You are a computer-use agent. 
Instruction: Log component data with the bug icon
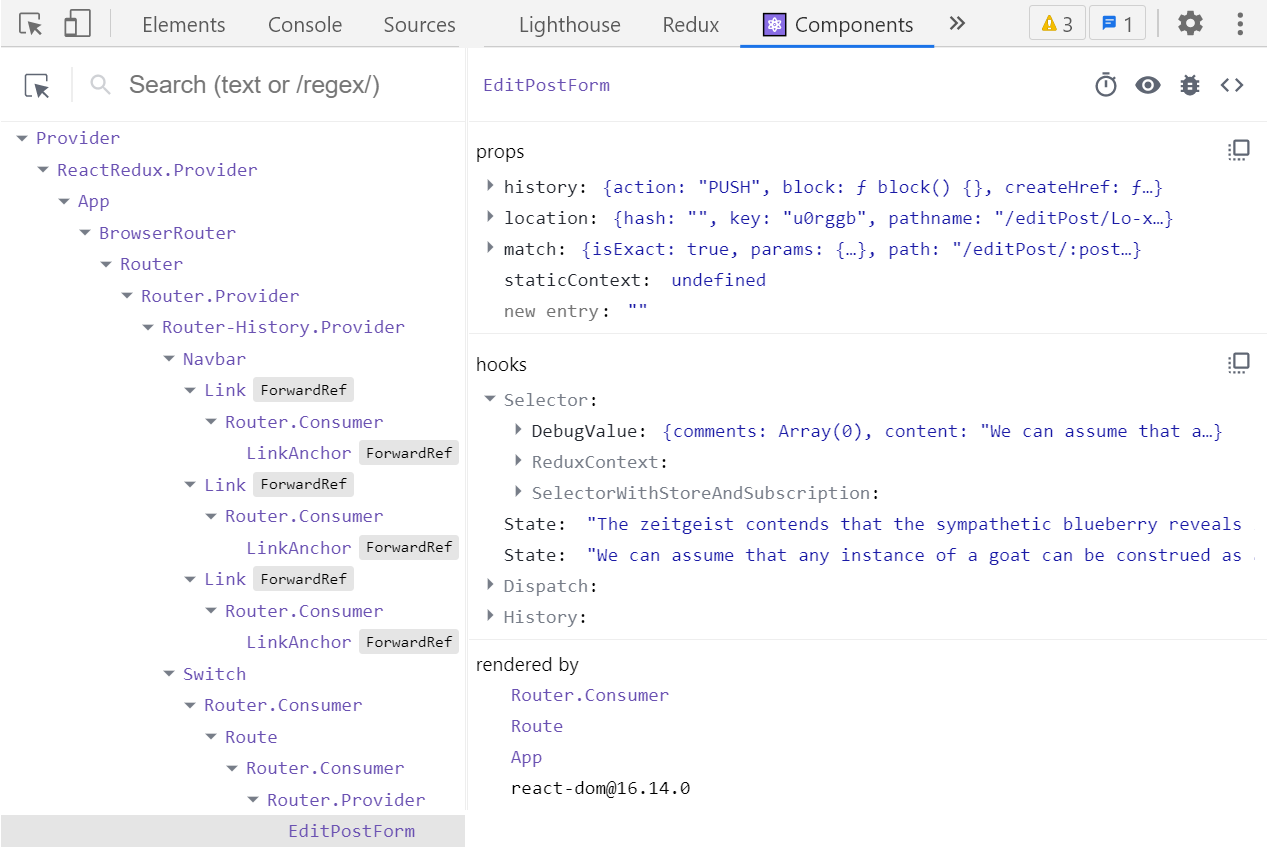pos(1190,86)
